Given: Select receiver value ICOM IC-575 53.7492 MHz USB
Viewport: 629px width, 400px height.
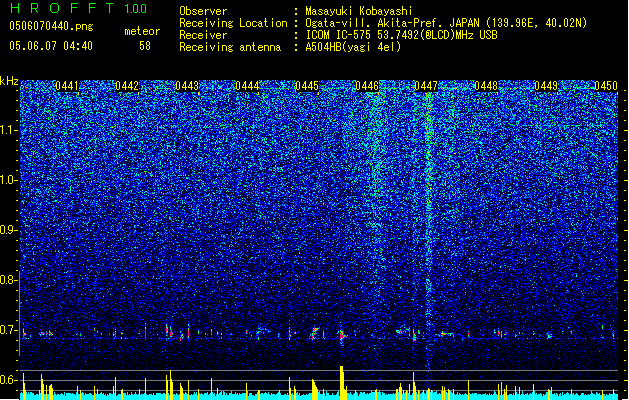Looking at the screenshot, I should 401,35.
